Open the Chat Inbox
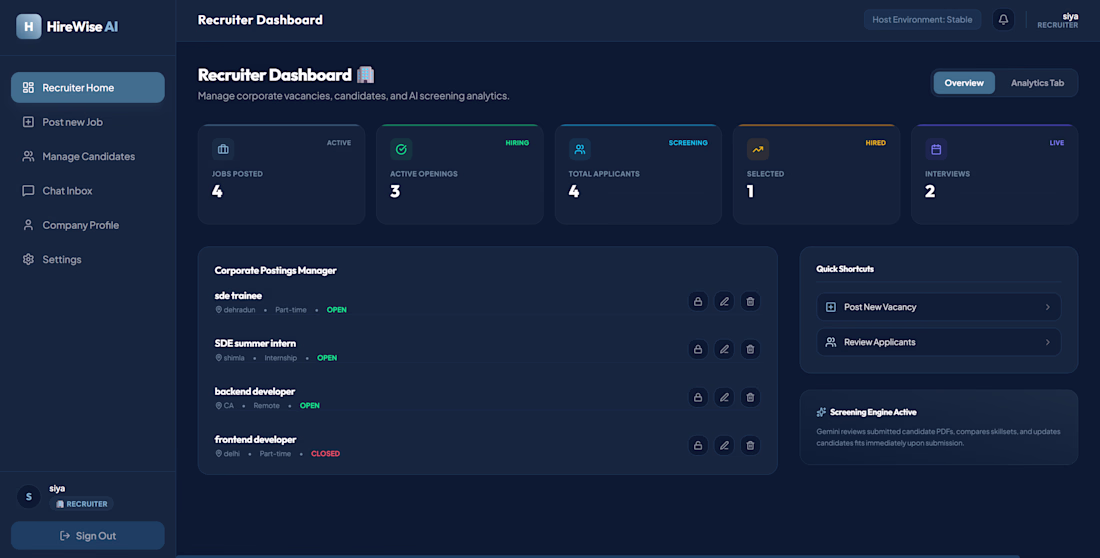The width and height of the screenshot is (1100, 558). tap(88, 191)
